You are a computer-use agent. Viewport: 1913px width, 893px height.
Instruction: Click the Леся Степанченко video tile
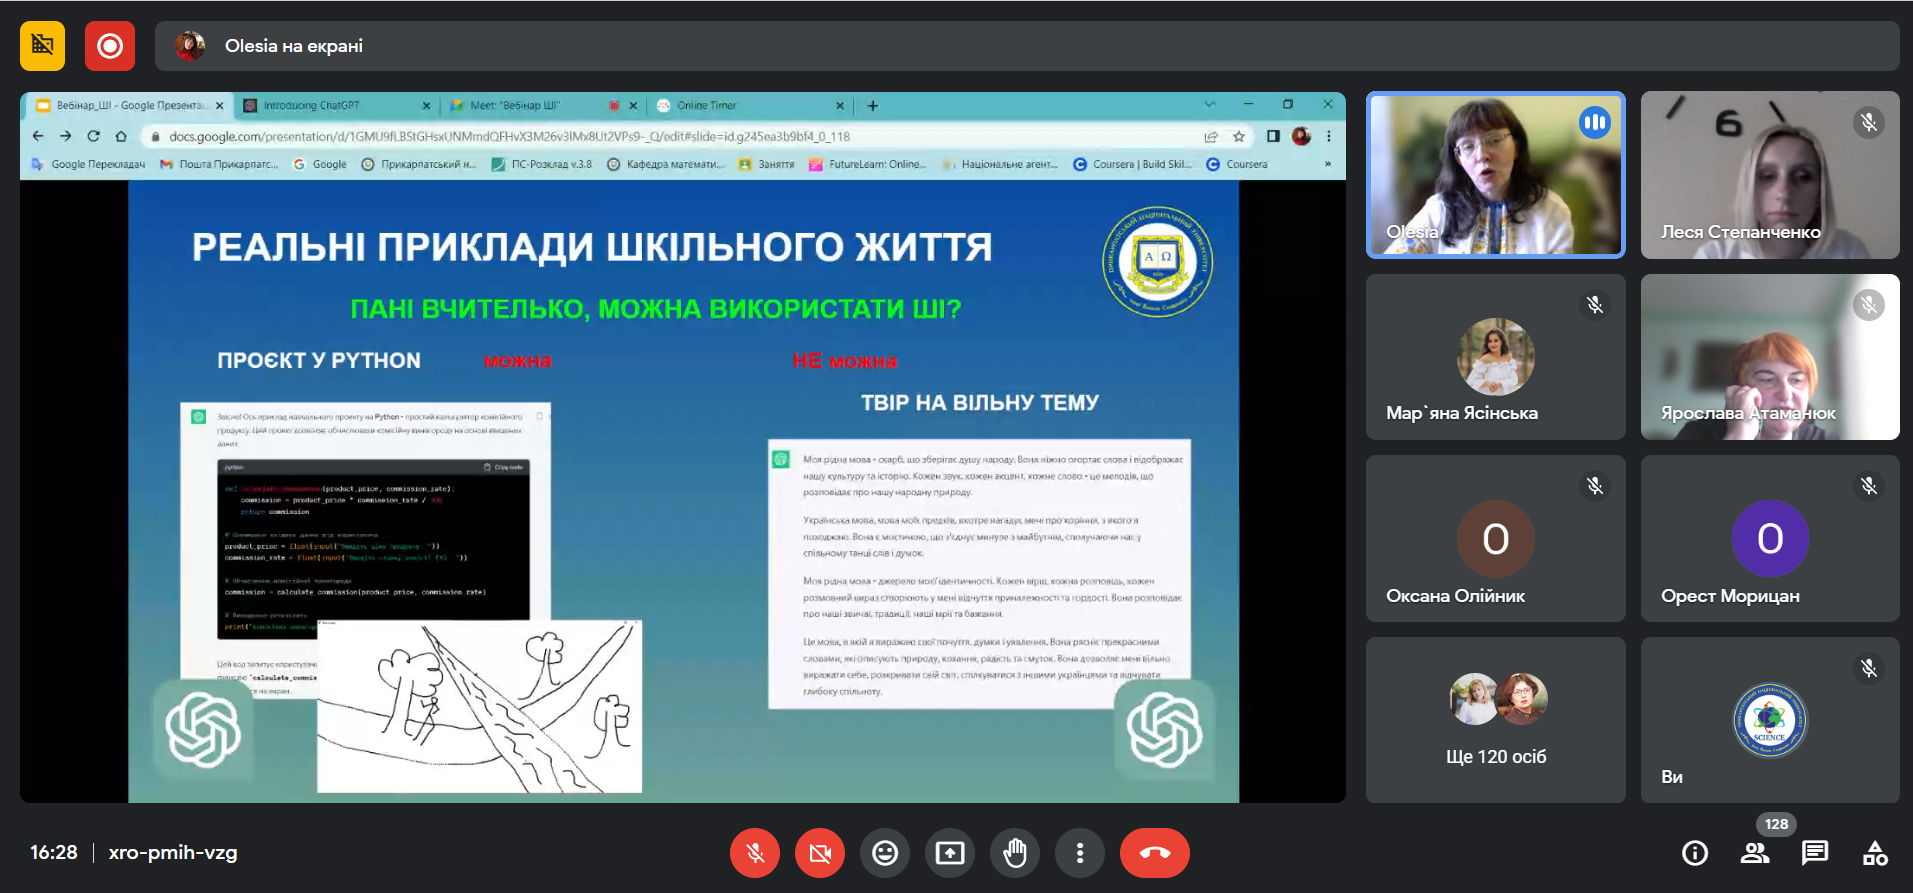click(x=1769, y=175)
